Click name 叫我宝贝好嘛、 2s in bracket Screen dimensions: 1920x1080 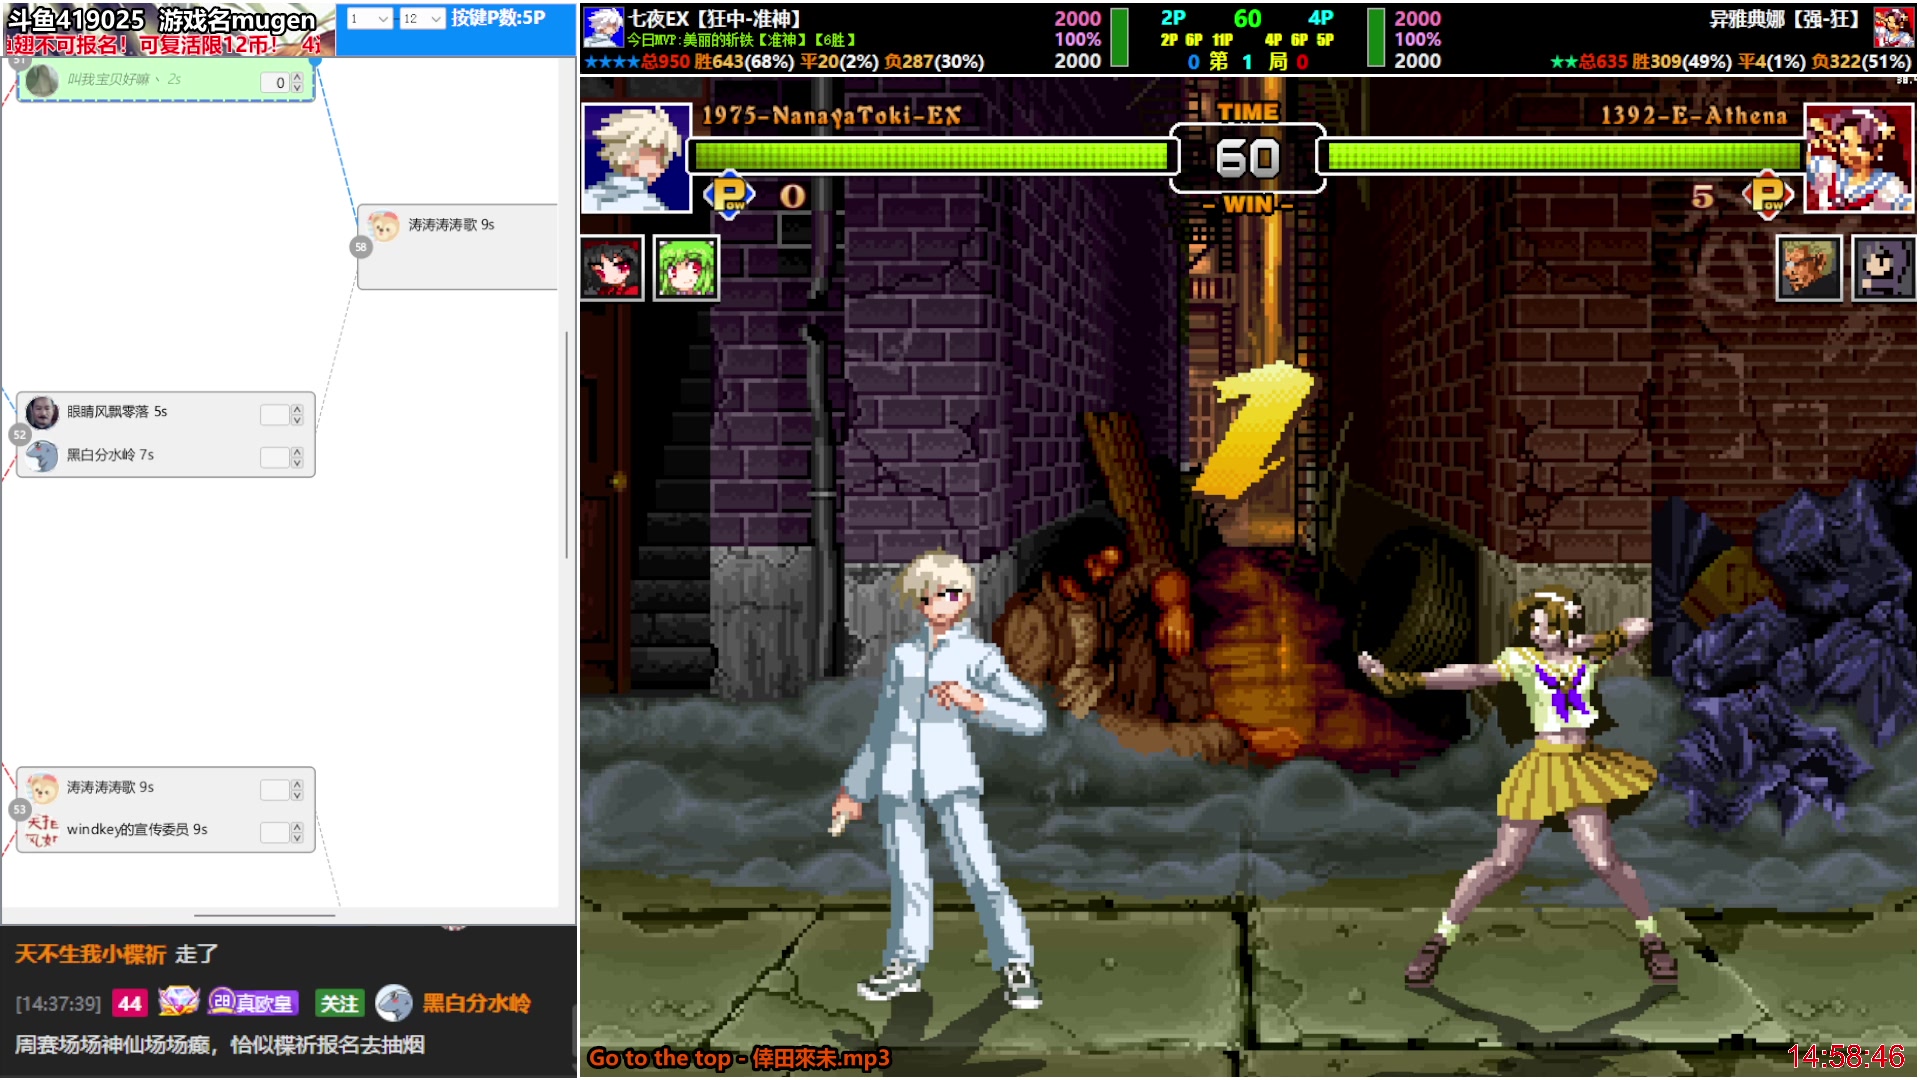click(x=124, y=79)
